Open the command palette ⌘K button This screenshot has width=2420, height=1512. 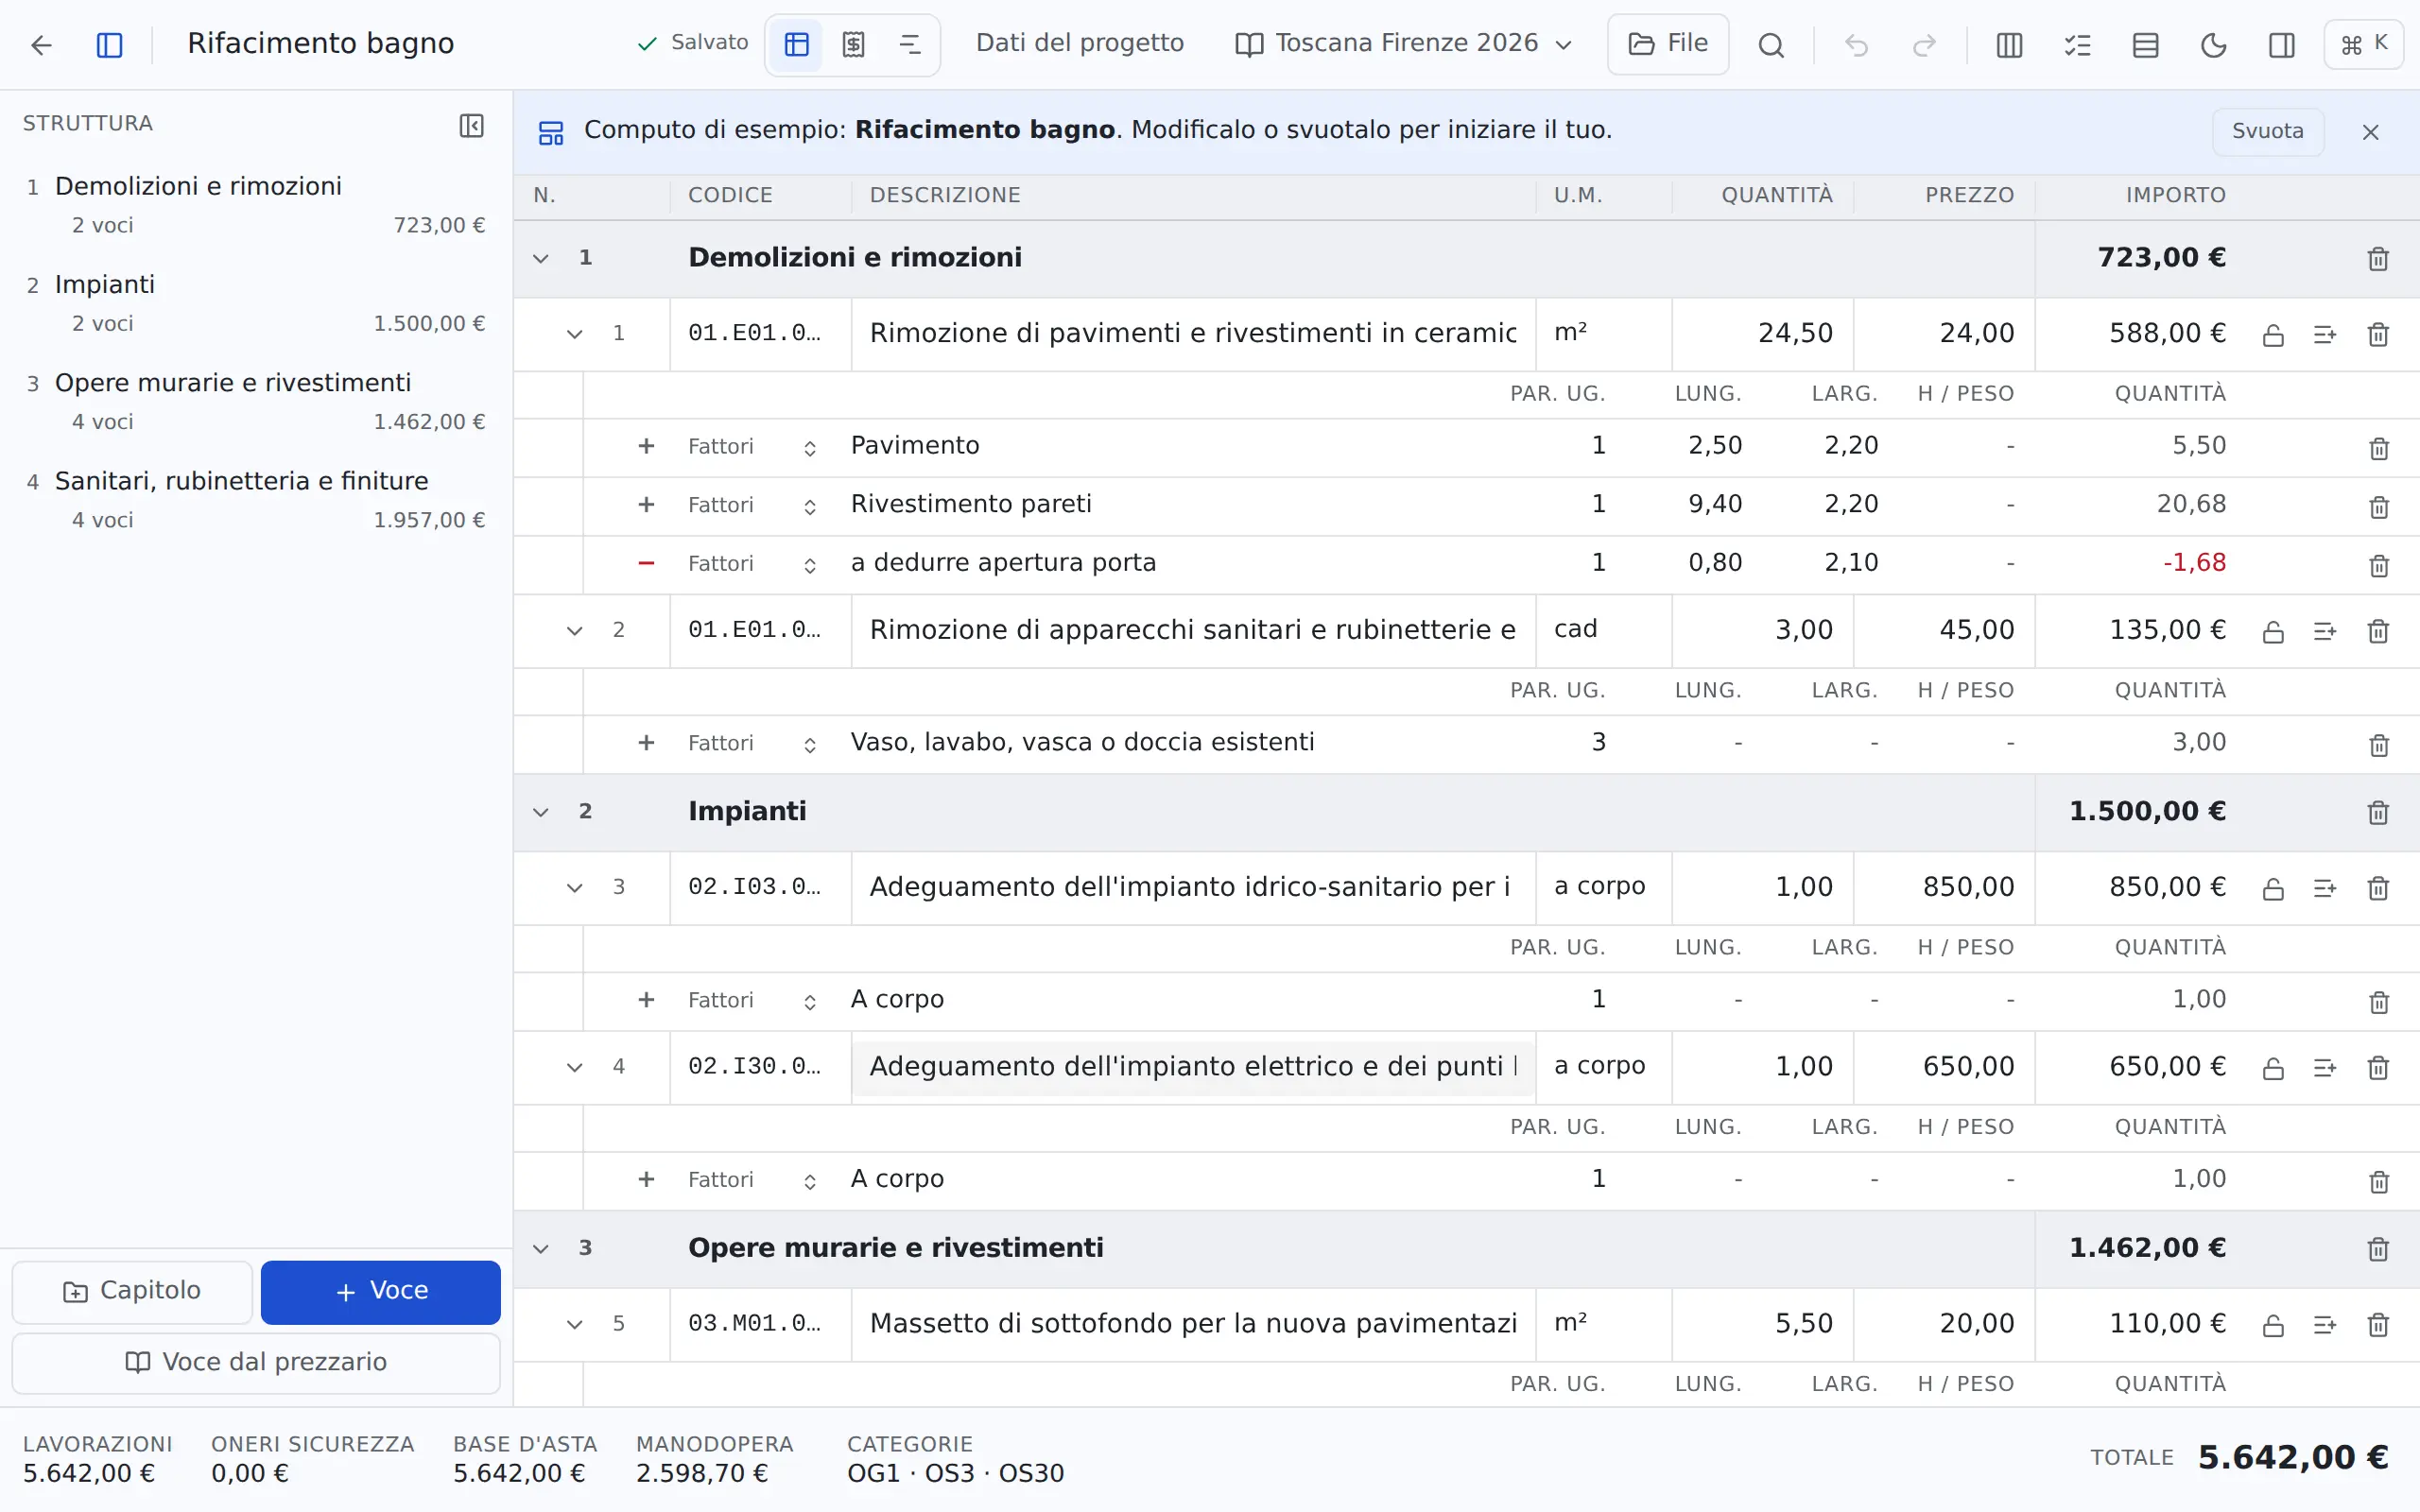click(x=2364, y=45)
